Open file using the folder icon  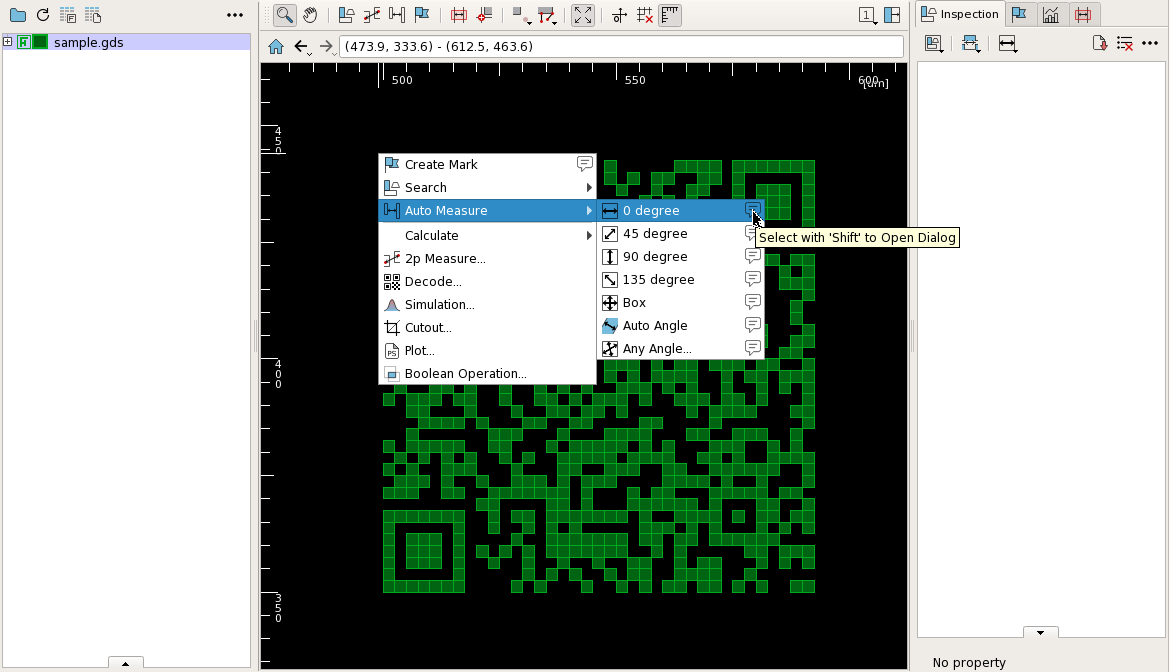tap(18, 15)
